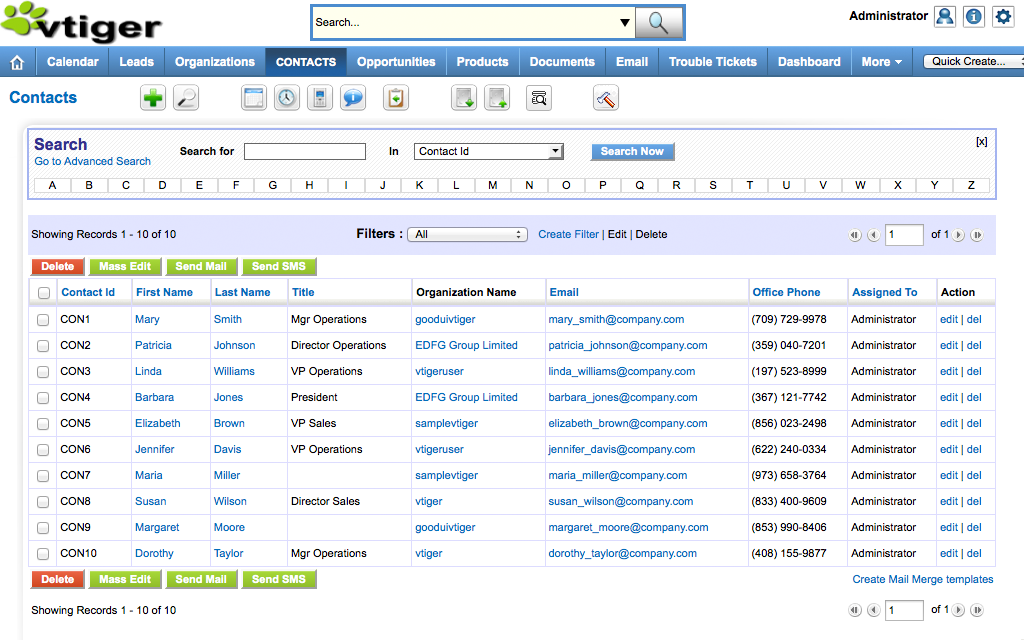Click the green plus Create Contact icon
The width and height of the screenshot is (1024, 640).
(x=153, y=98)
